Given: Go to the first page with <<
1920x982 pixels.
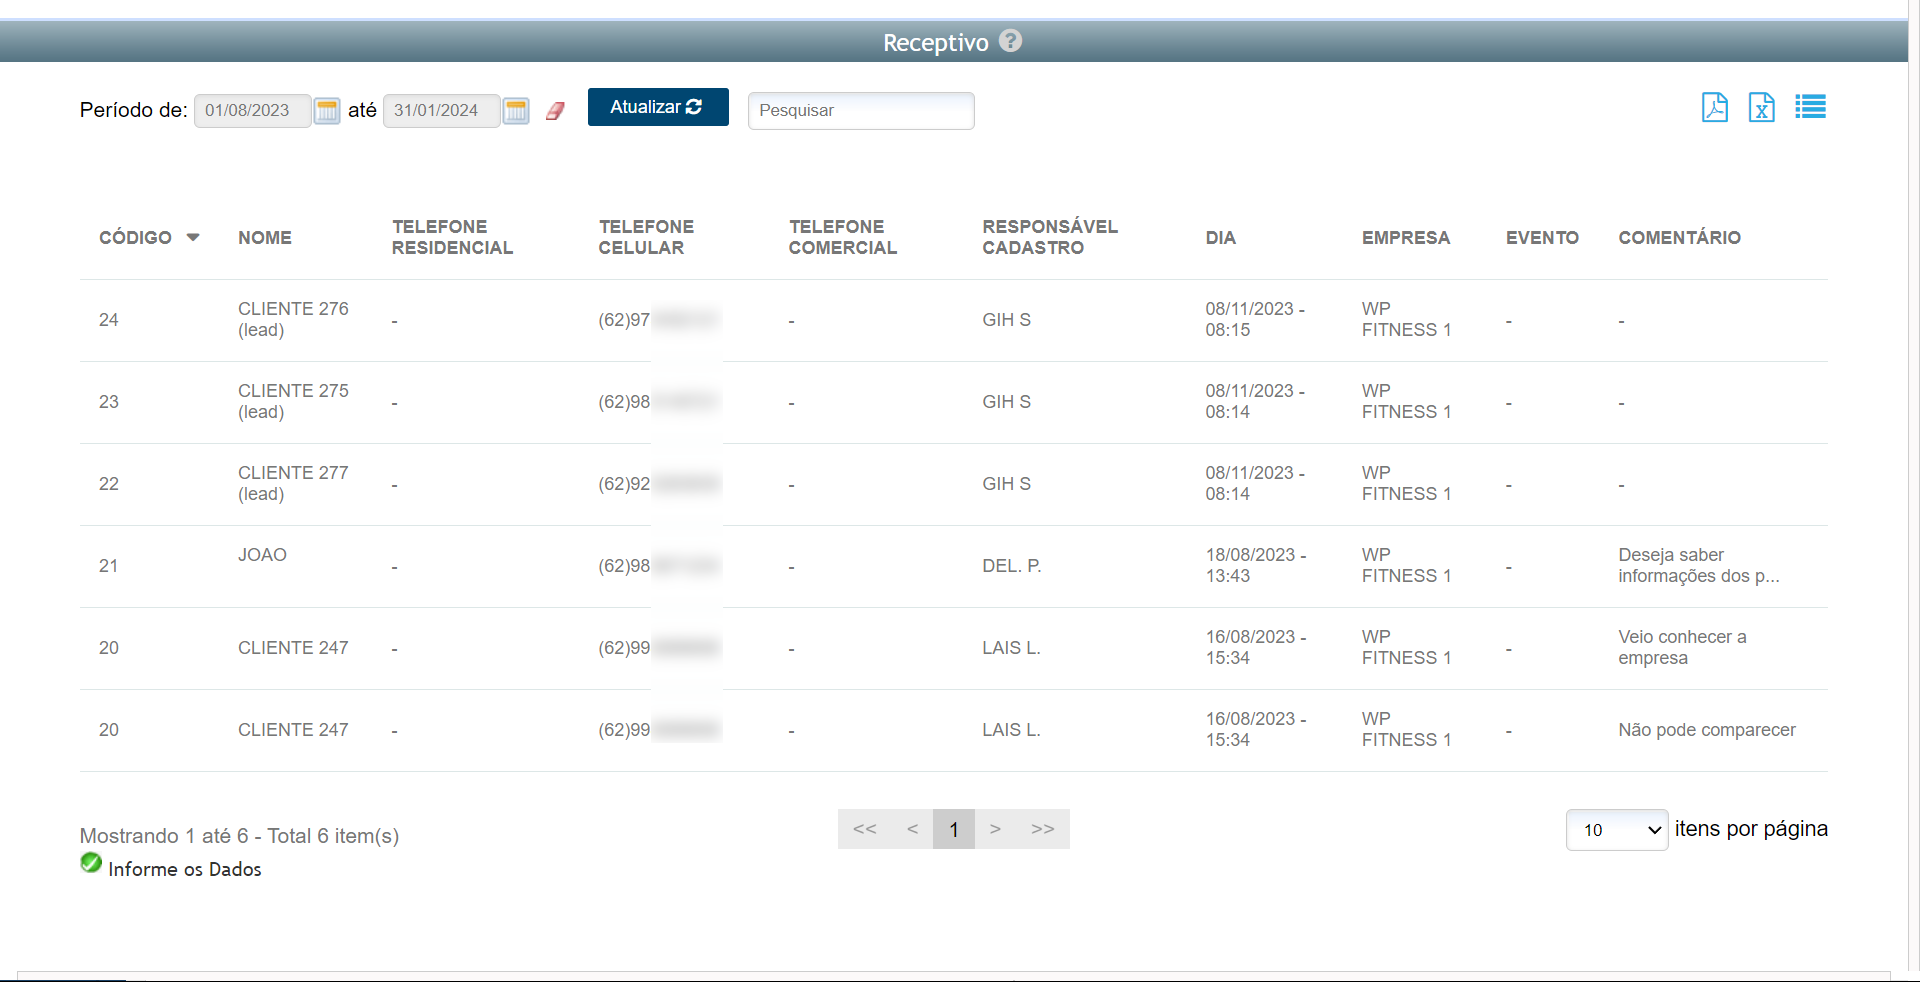Looking at the screenshot, I should pyautogui.click(x=864, y=829).
